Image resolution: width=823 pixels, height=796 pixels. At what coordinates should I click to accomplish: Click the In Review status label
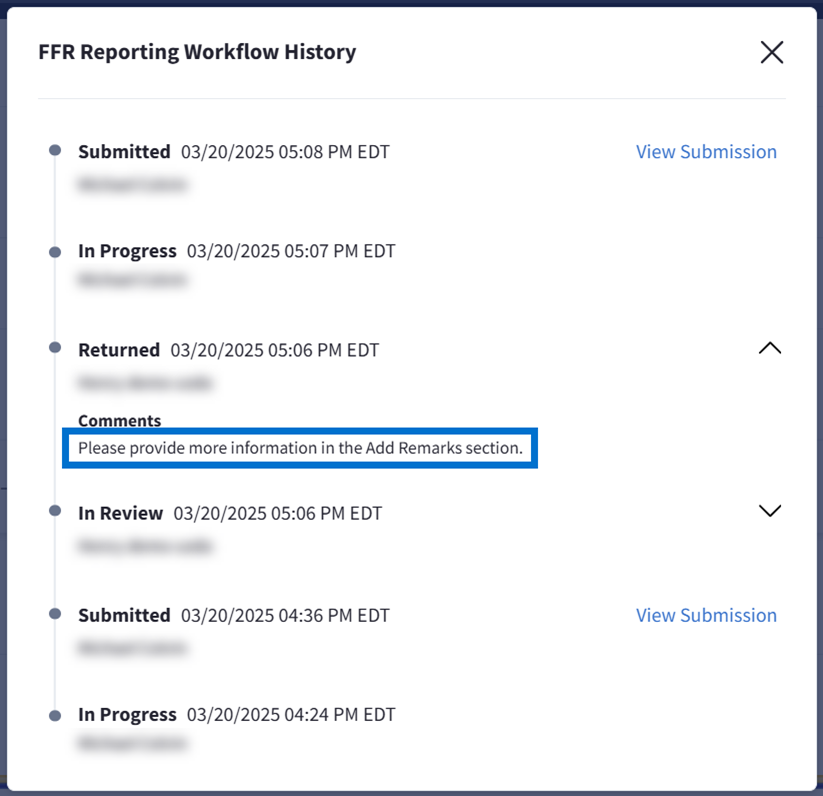click(120, 513)
